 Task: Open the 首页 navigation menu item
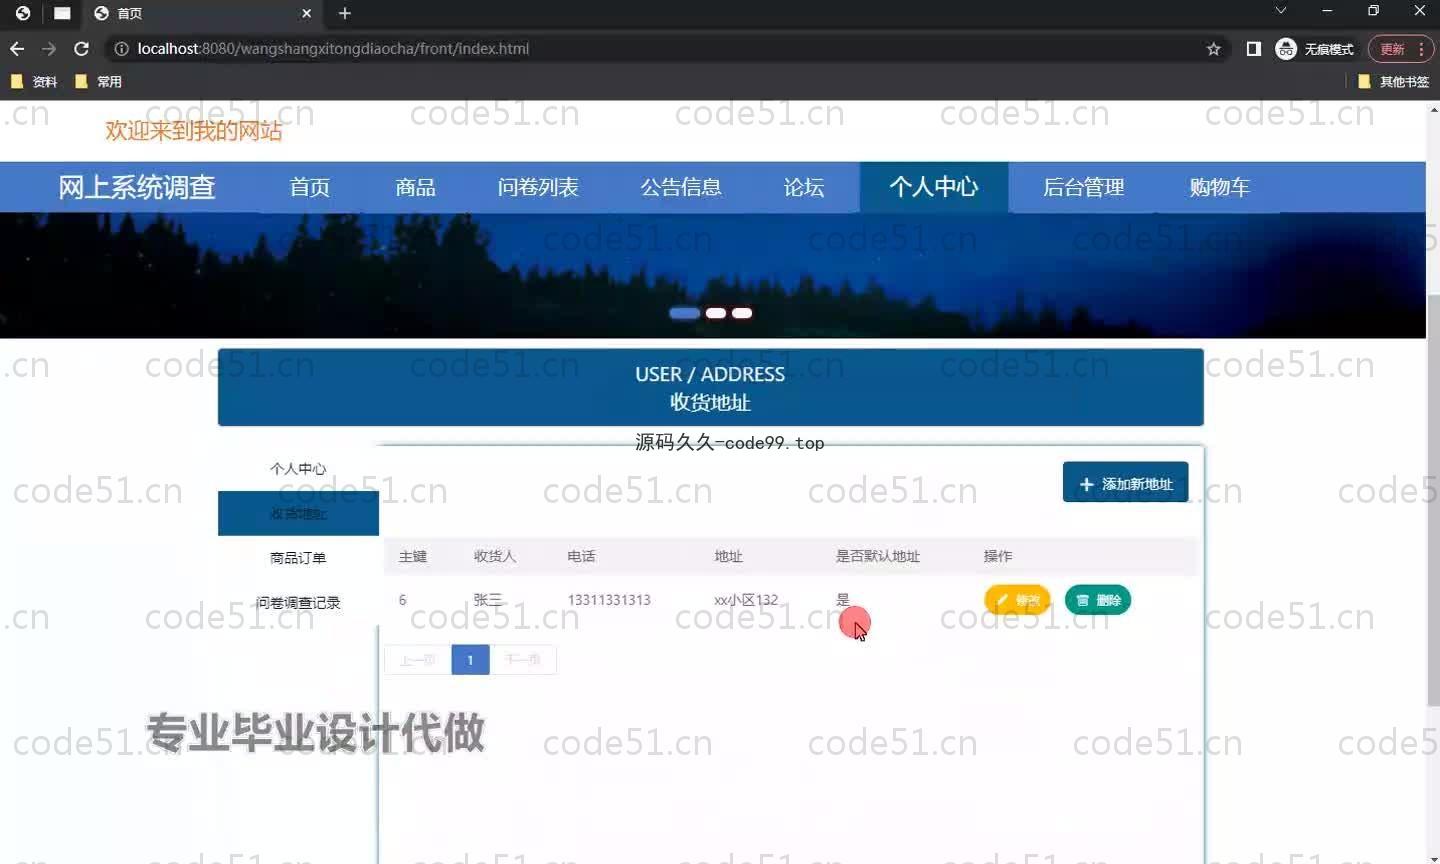(310, 187)
